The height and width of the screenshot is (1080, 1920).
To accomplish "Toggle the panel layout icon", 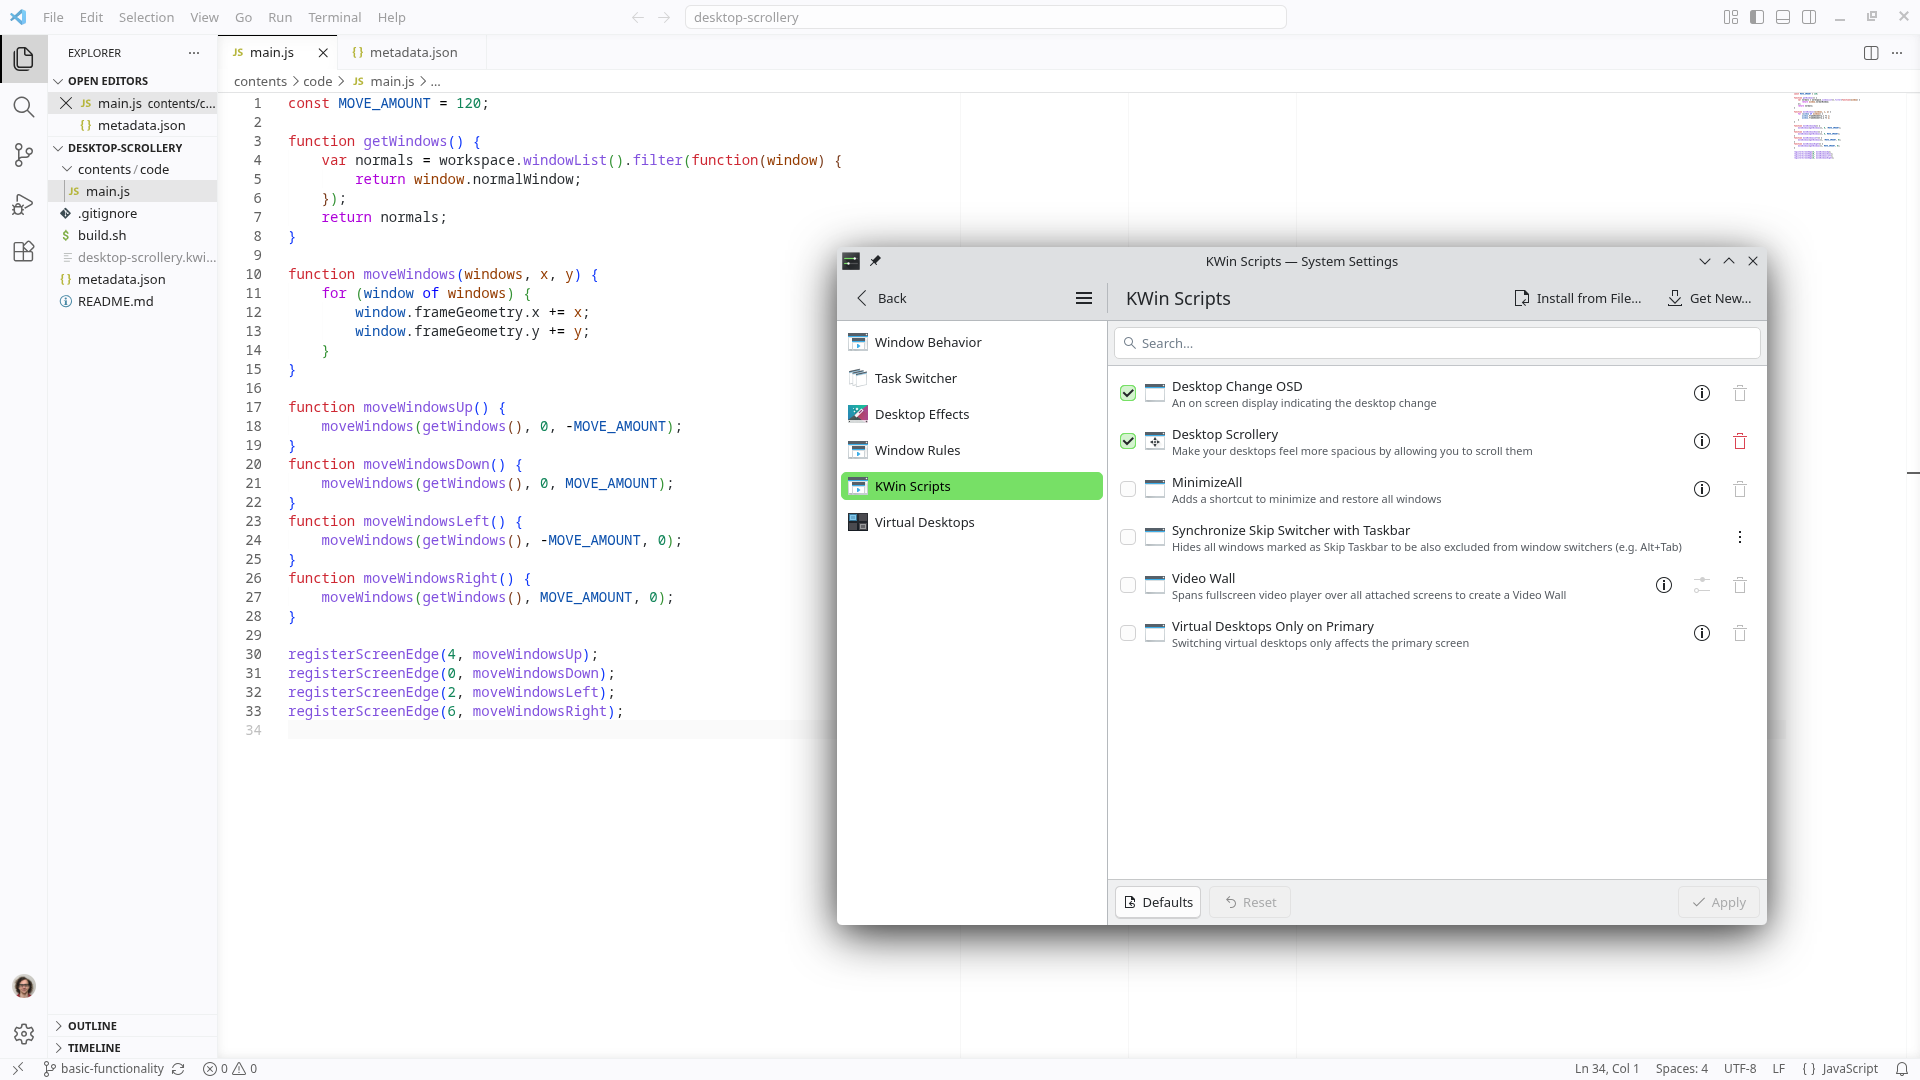I will click(x=1783, y=17).
